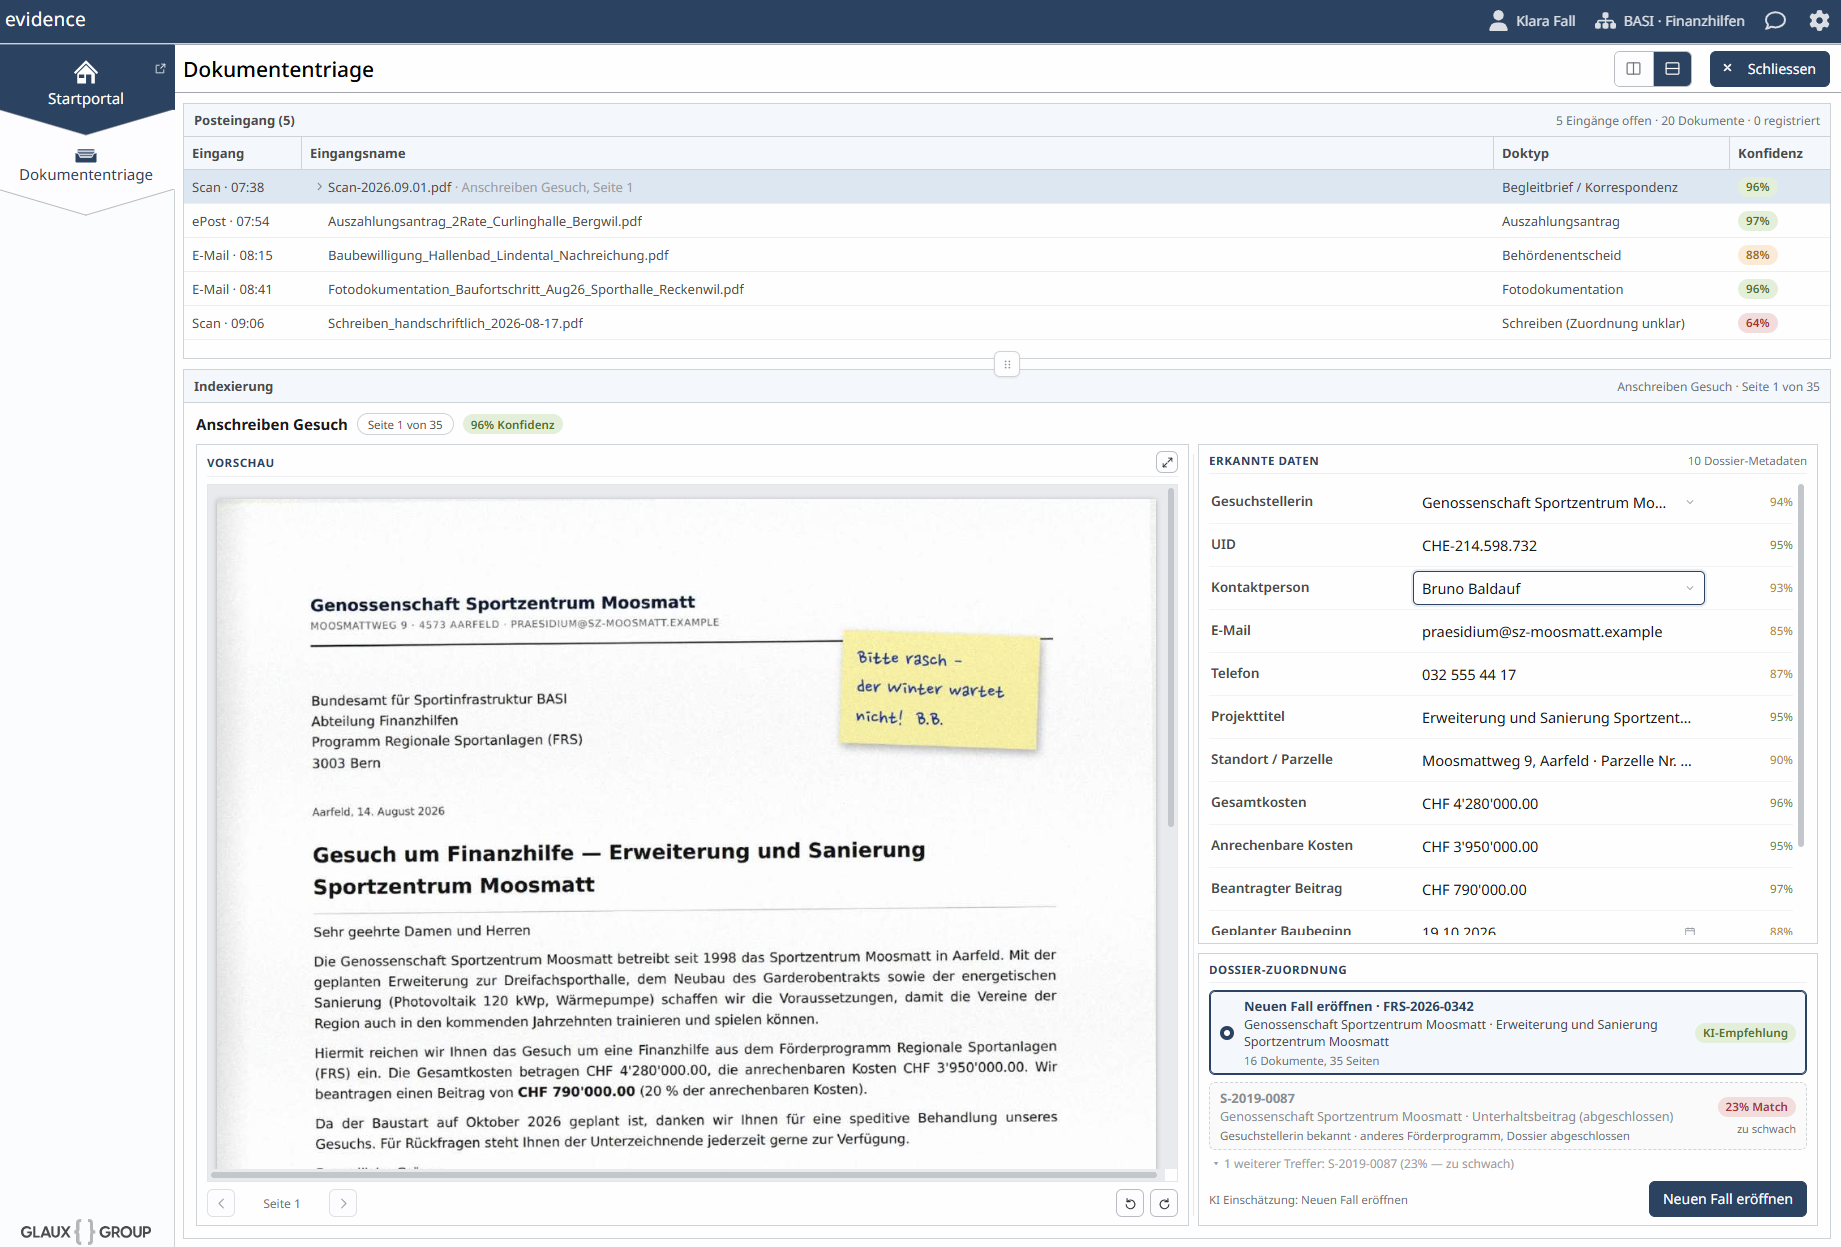Click the preview vertical scrollbar
Image resolution: width=1841 pixels, height=1247 pixels.
tap(1170, 657)
